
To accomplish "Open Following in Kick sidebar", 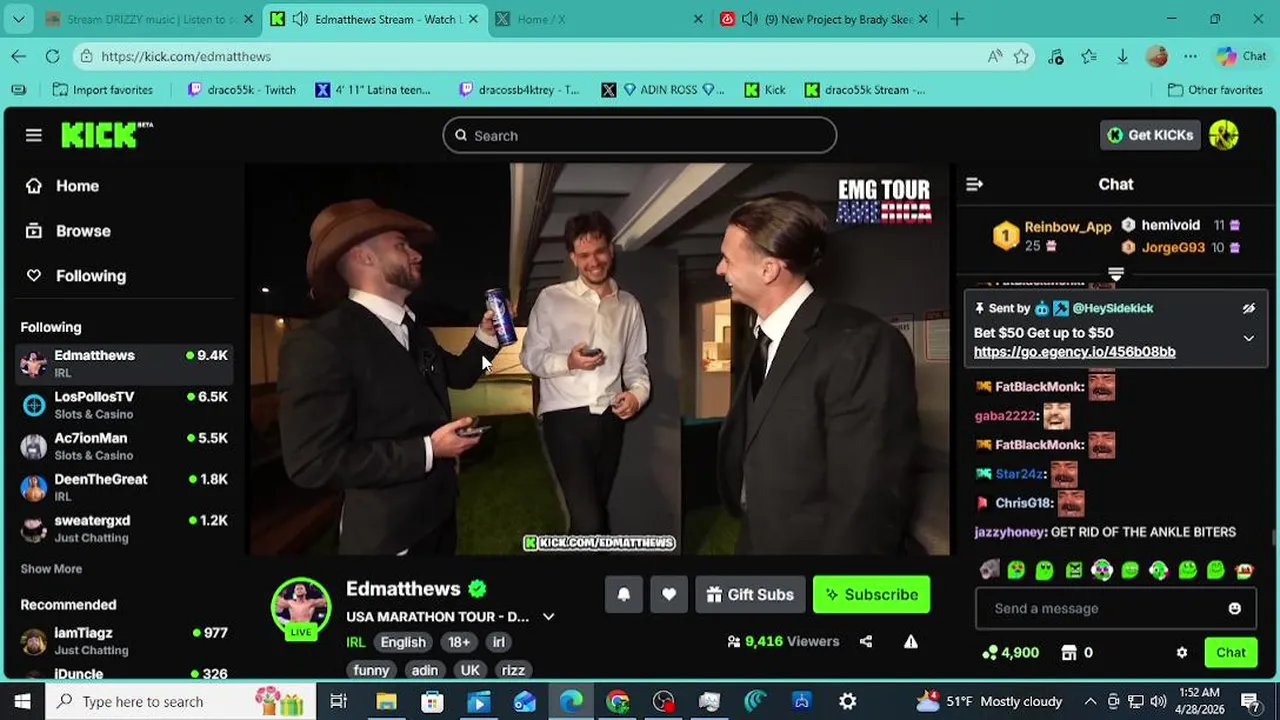I will click(x=76, y=276).
